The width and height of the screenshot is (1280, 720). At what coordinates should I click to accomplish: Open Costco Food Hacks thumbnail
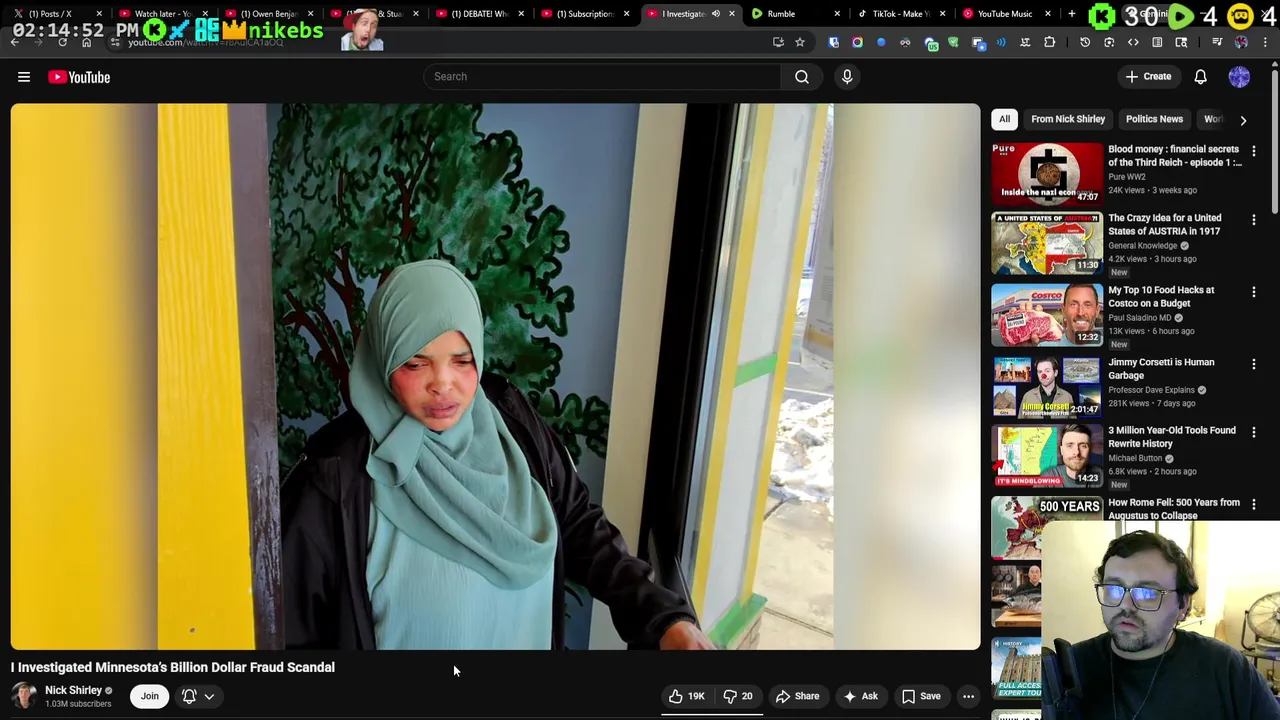click(1047, 315)
